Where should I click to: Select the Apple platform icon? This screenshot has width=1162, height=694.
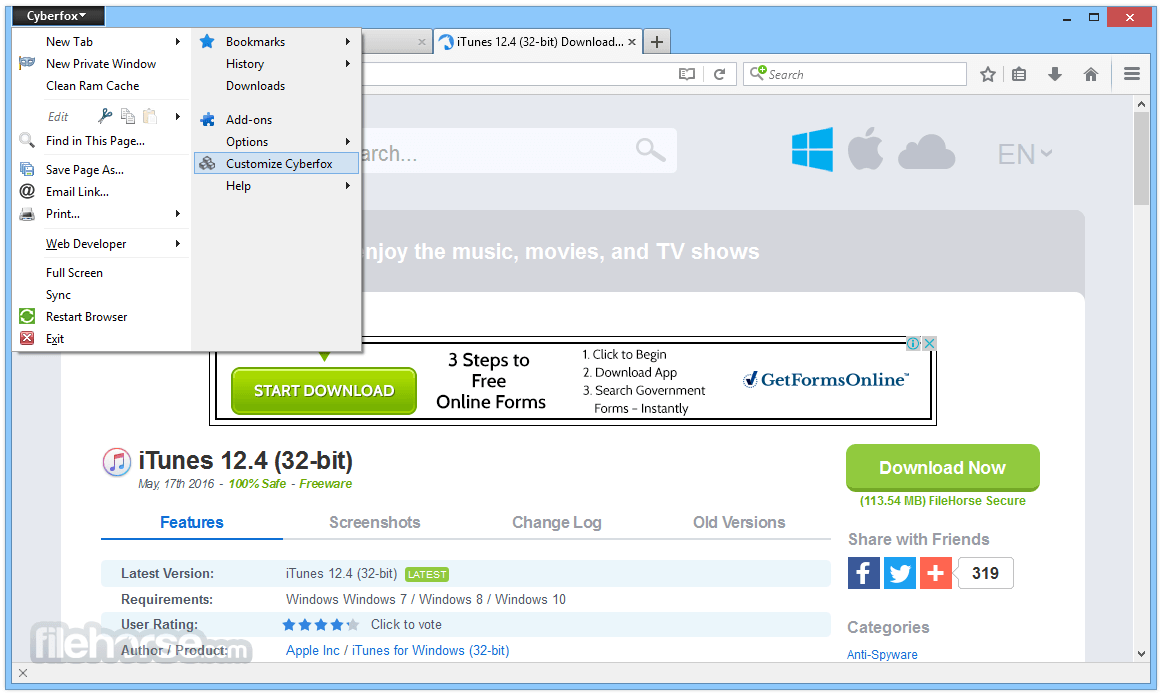pos(866,148)
